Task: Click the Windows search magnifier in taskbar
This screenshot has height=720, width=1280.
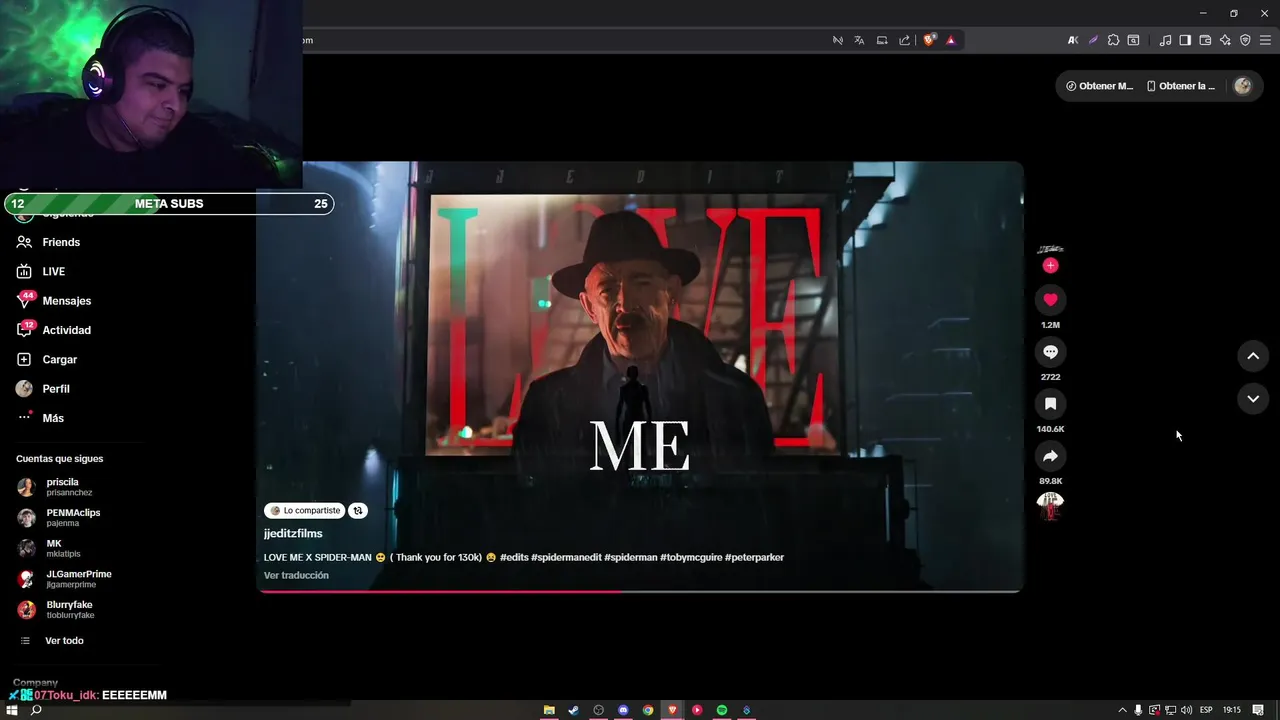Action: click(x=36, y=710)
